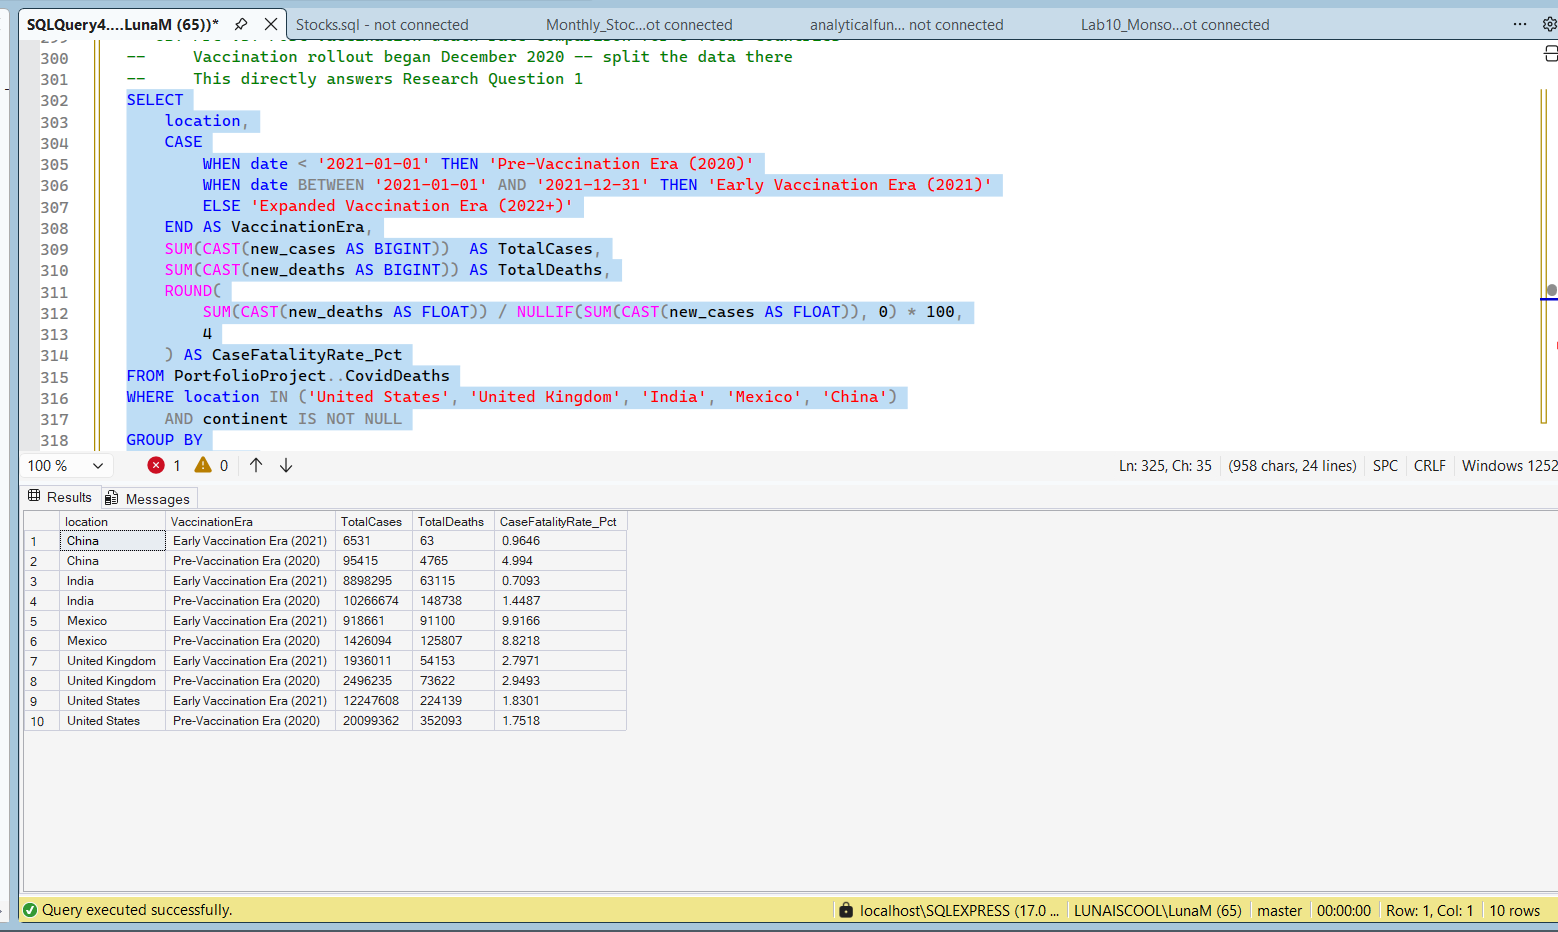Click the Windows 1252 encoding indicator
1558x932 pixels.
1508,466
